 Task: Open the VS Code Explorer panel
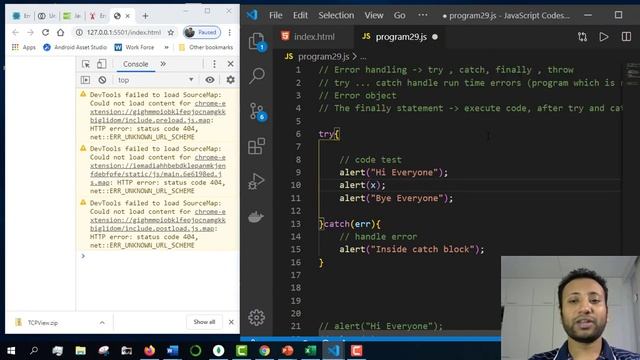[x=257, y=41]
